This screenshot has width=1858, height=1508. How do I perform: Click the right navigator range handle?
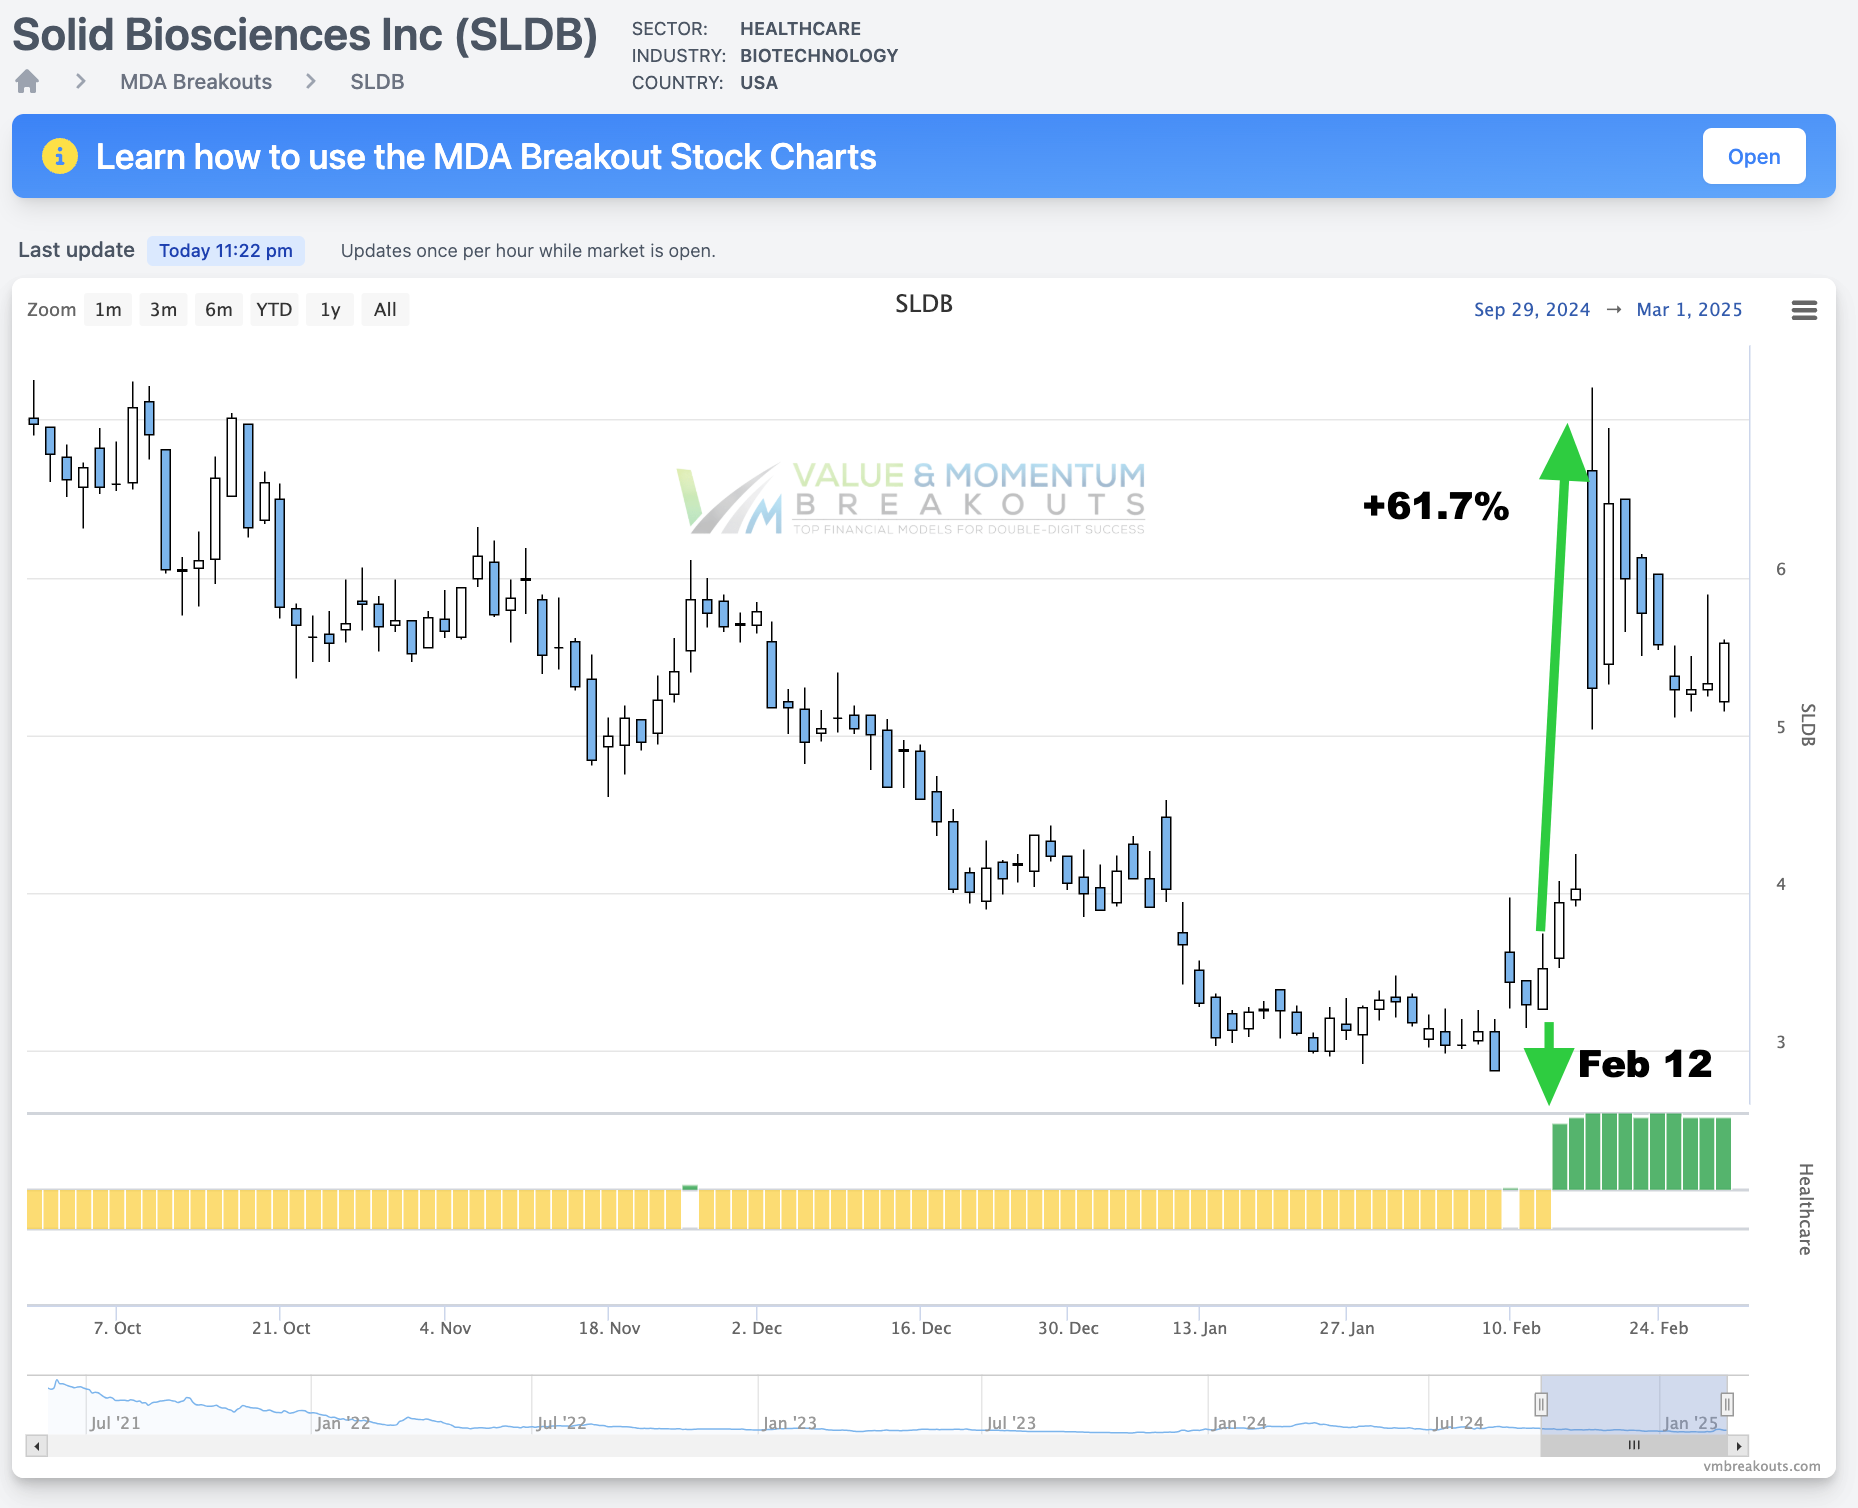(1726, 1404)
